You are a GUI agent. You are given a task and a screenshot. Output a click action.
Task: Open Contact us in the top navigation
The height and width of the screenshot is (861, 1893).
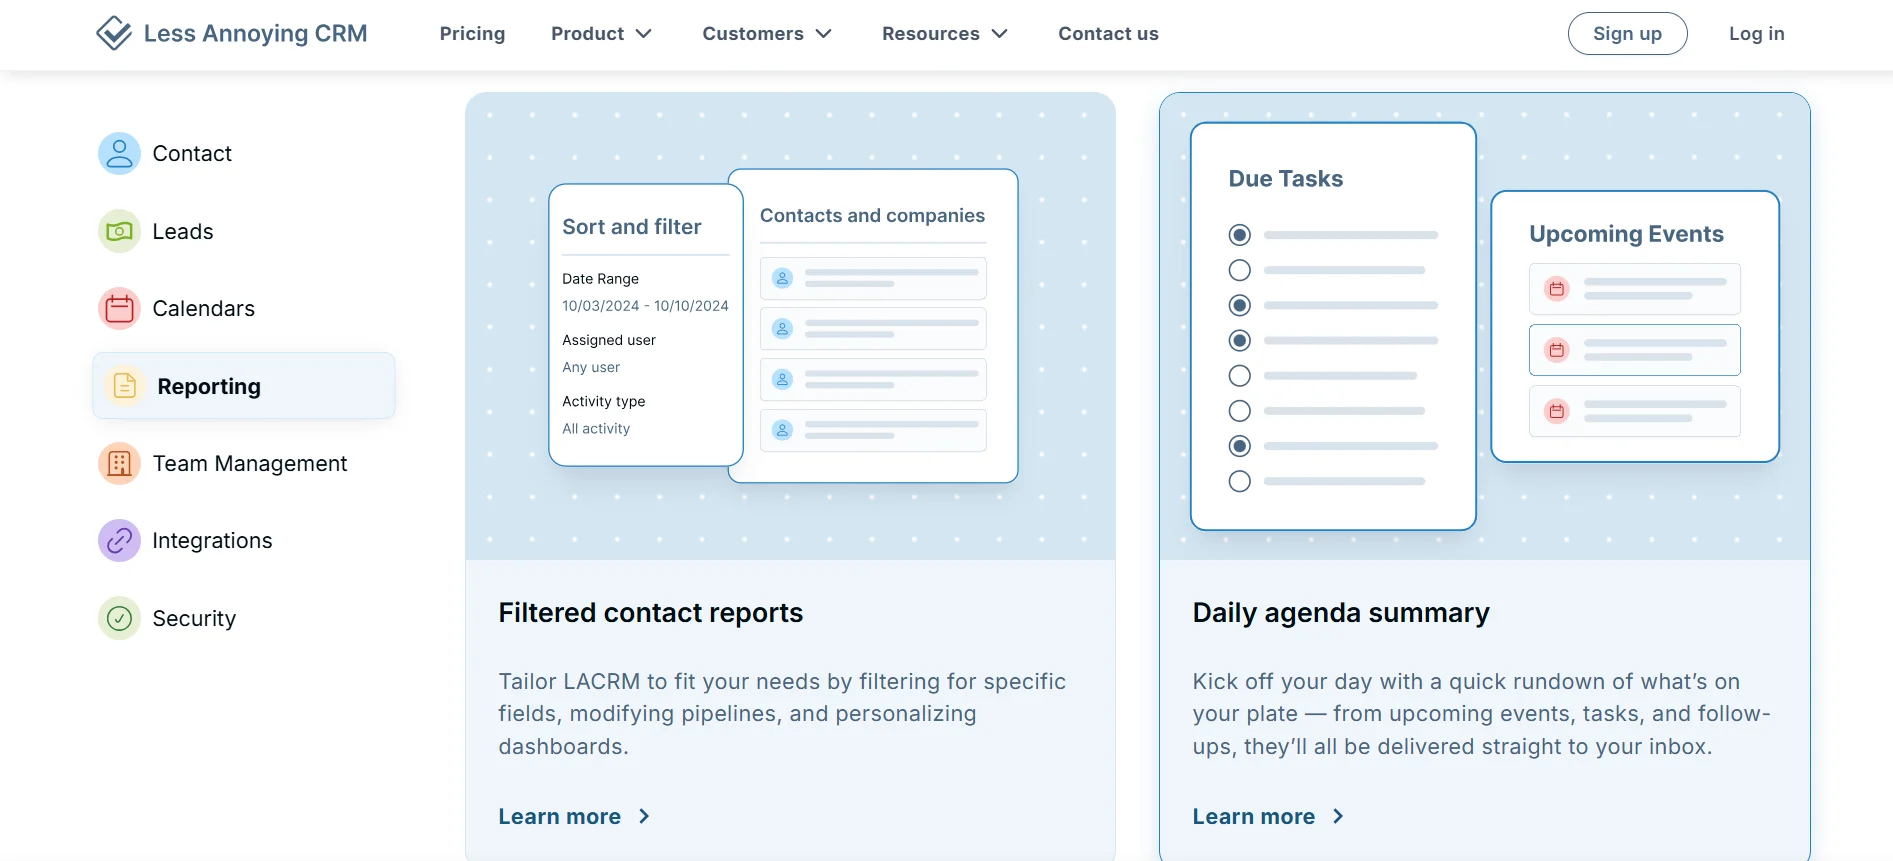coord(1108,34)
